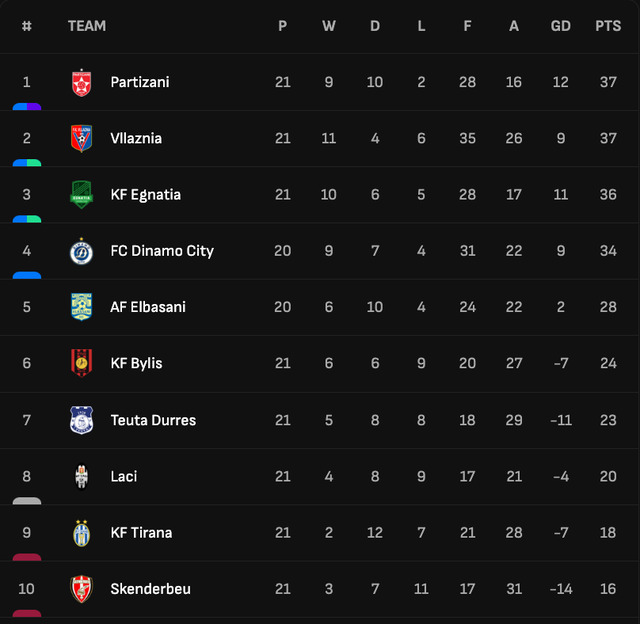Click the FC Dinamo City crest
The width and height of the screenshot is (640, 624).
pos(81,251)
